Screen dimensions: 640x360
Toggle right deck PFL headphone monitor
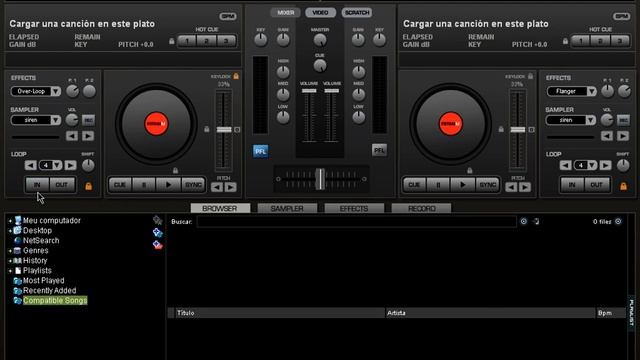pos(379,150)
